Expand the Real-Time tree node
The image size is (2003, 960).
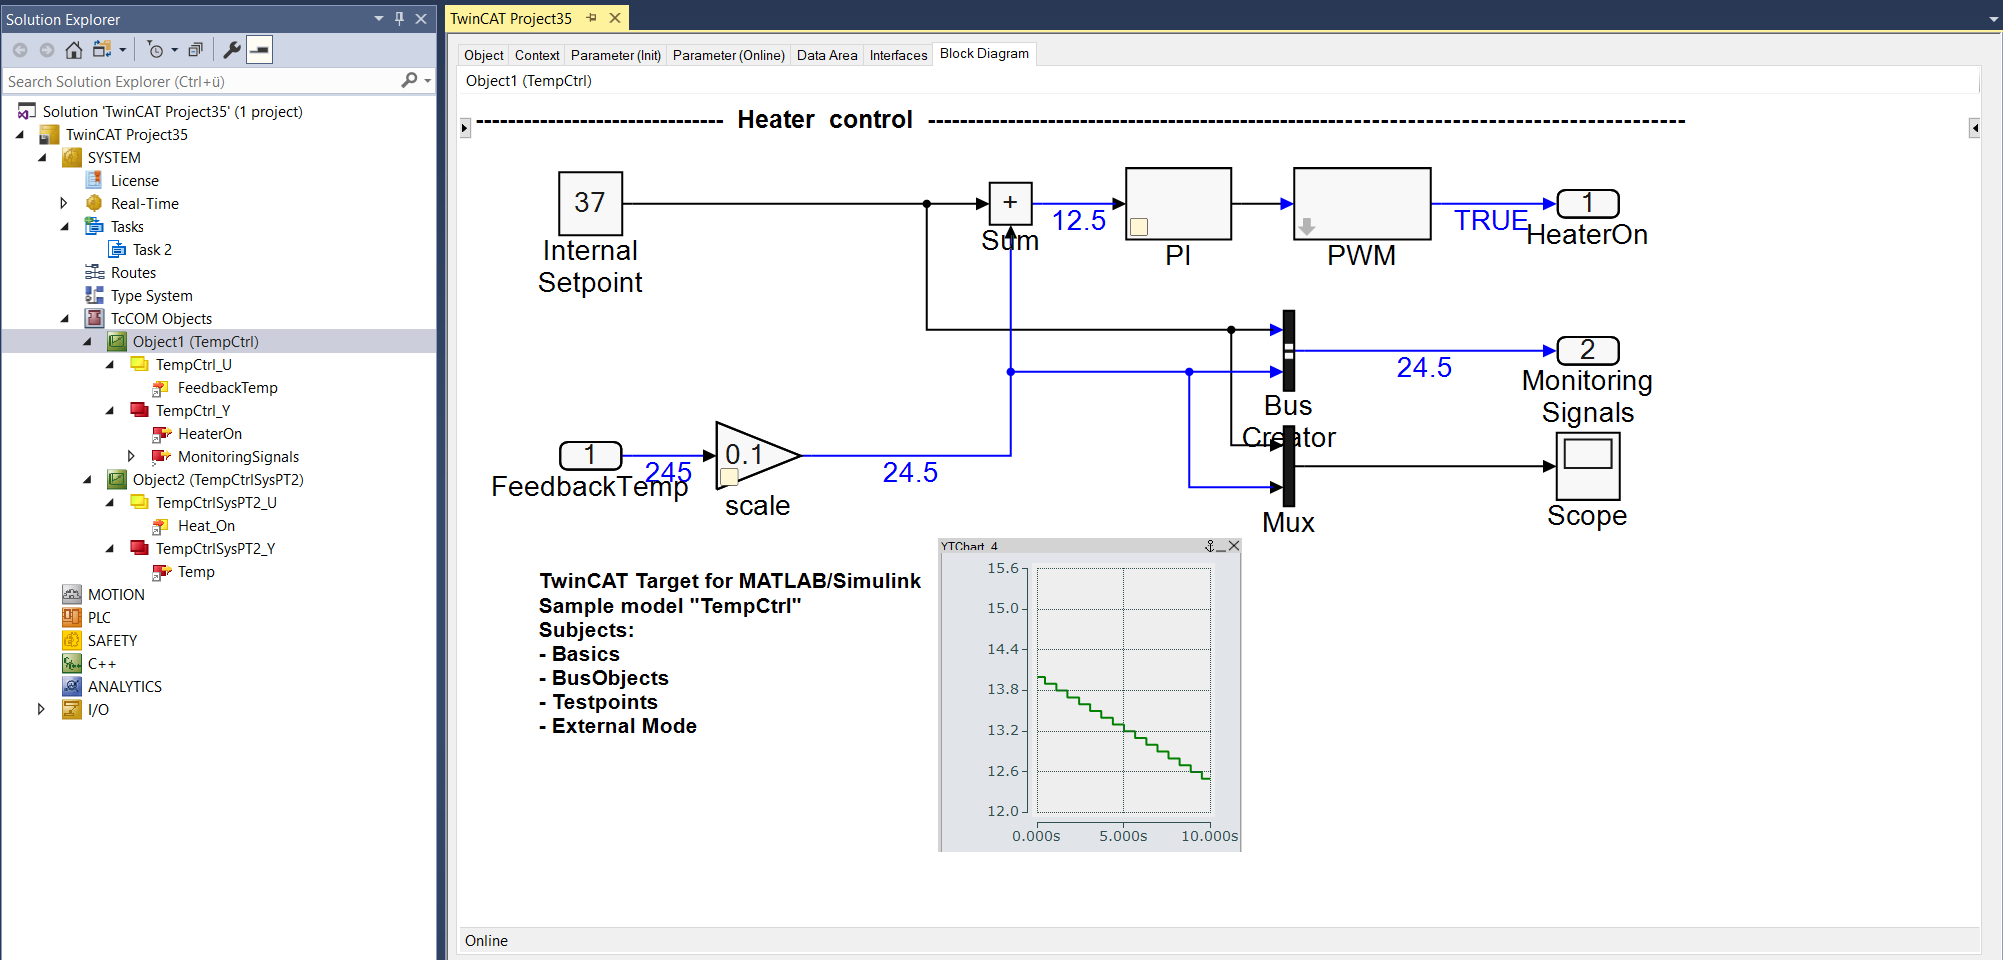pyautogui.click(x=64, y=203)
